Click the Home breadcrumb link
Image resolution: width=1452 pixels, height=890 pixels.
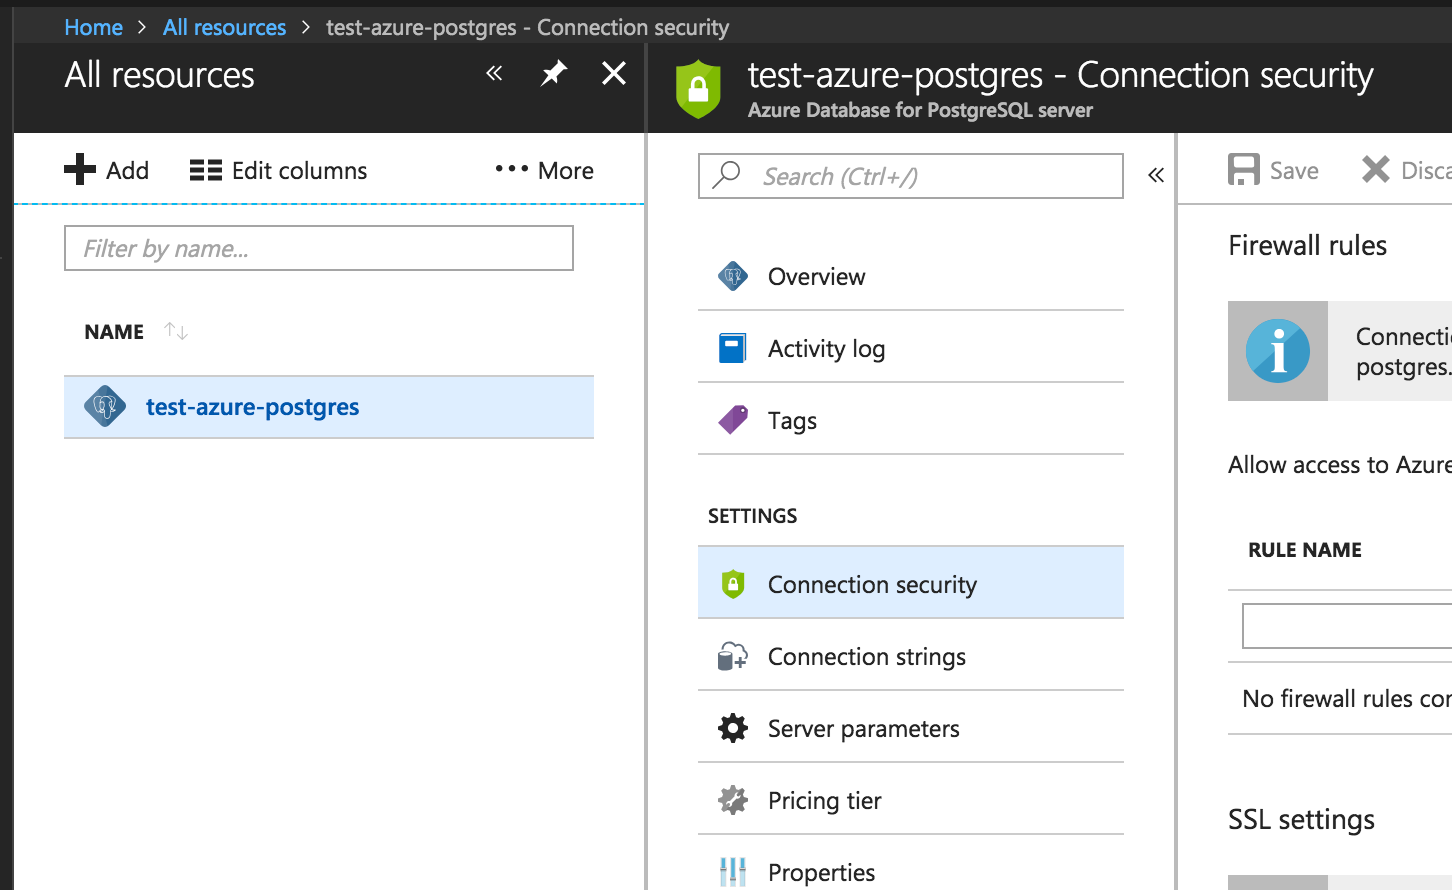click(x=93, y=27)
